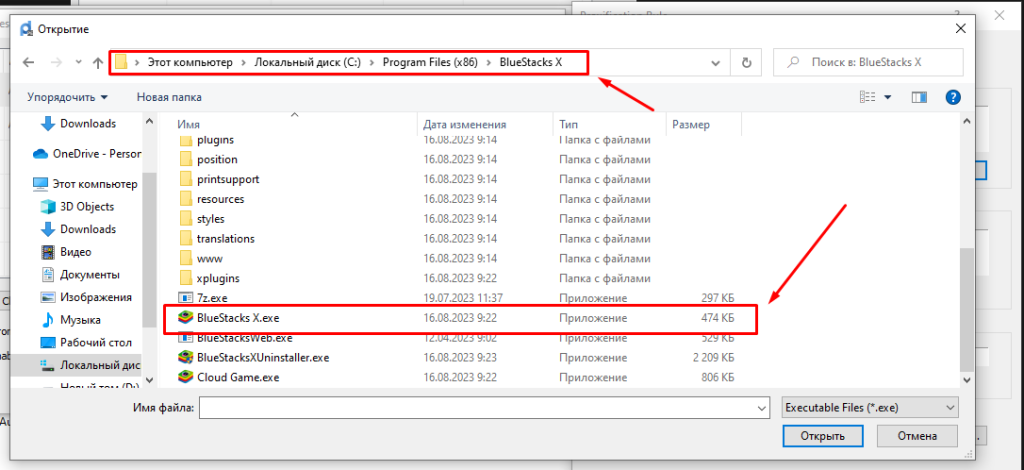Open Видео in sidebar
Screen dimensions: 1024x470
[x=76, y=252]
